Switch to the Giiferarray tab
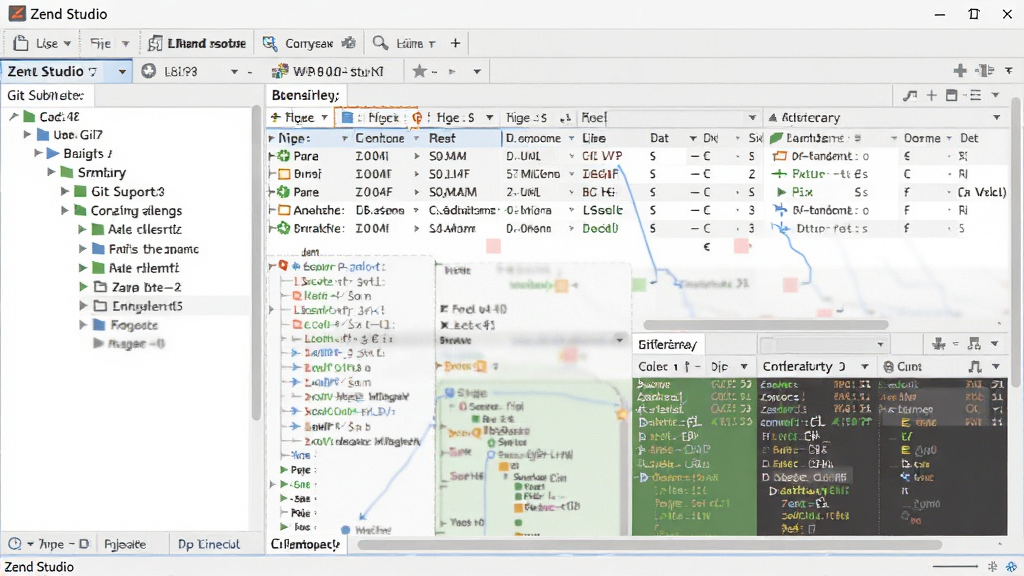The width and height of the screenshot is (1024, 576). (667, 344)
